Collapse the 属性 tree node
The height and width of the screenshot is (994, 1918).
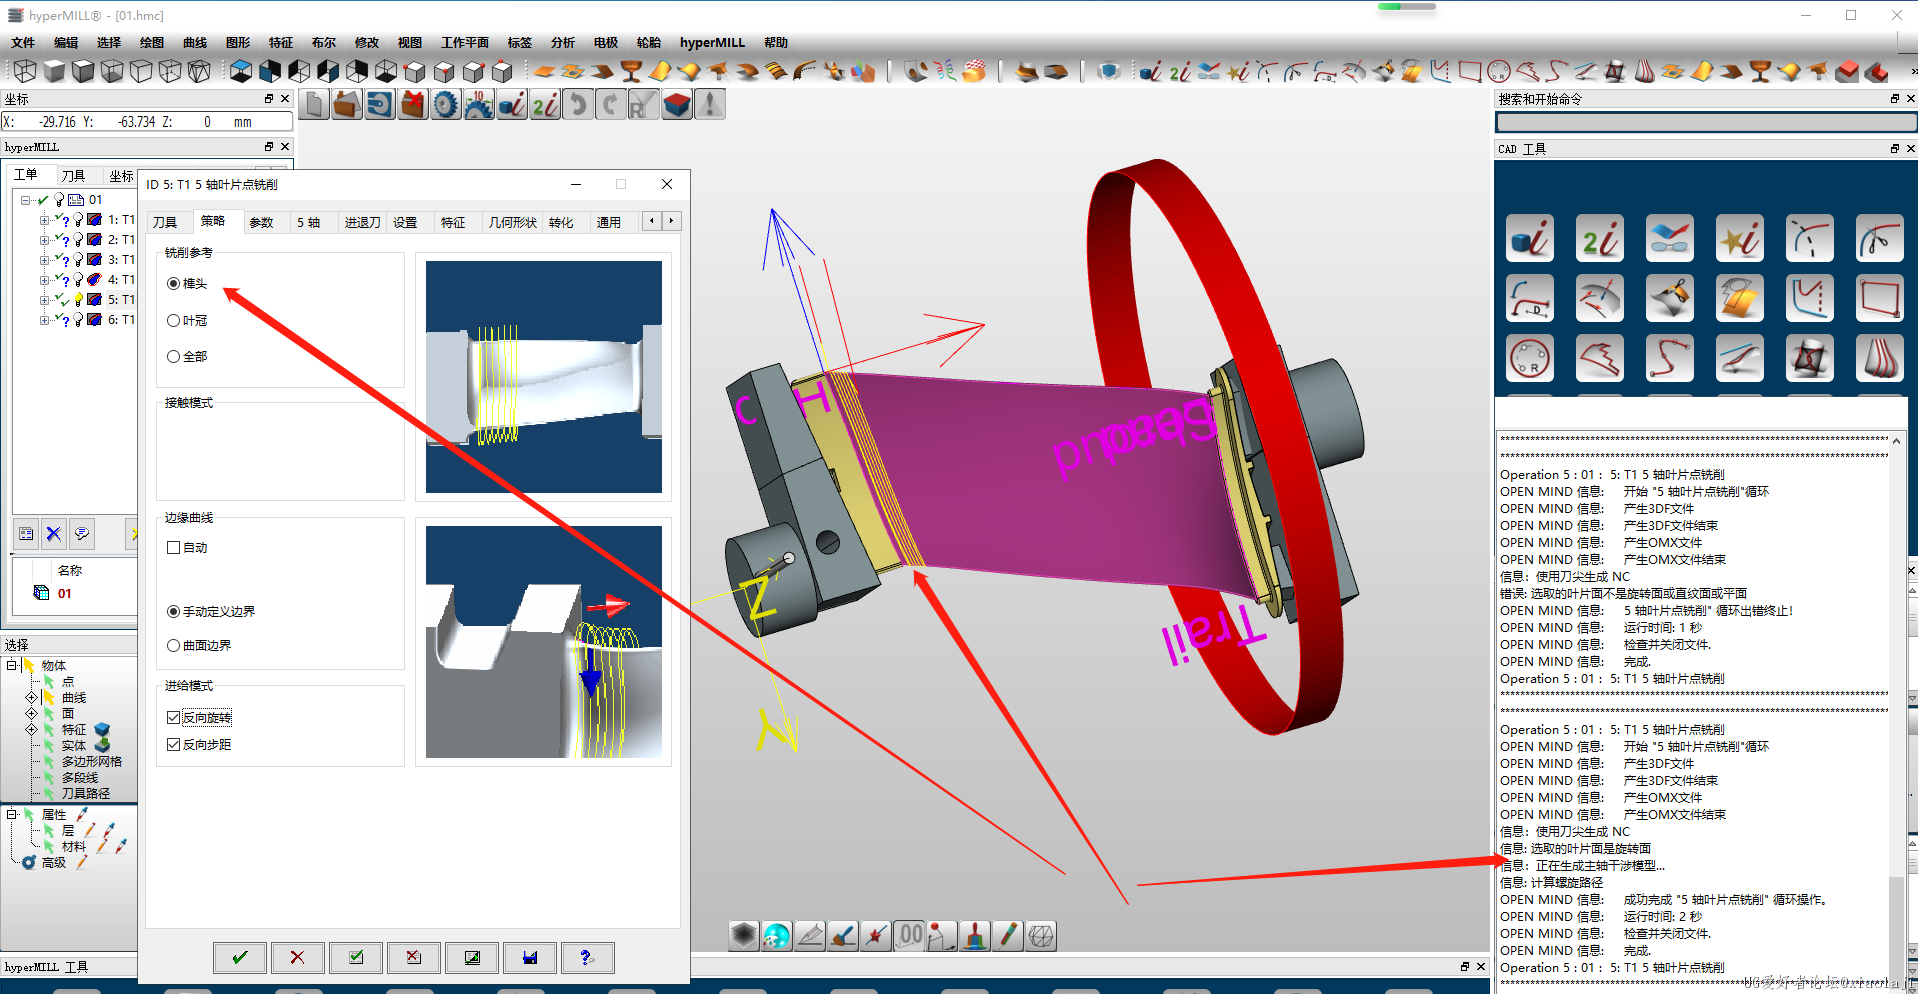click(x=12, y=814)
